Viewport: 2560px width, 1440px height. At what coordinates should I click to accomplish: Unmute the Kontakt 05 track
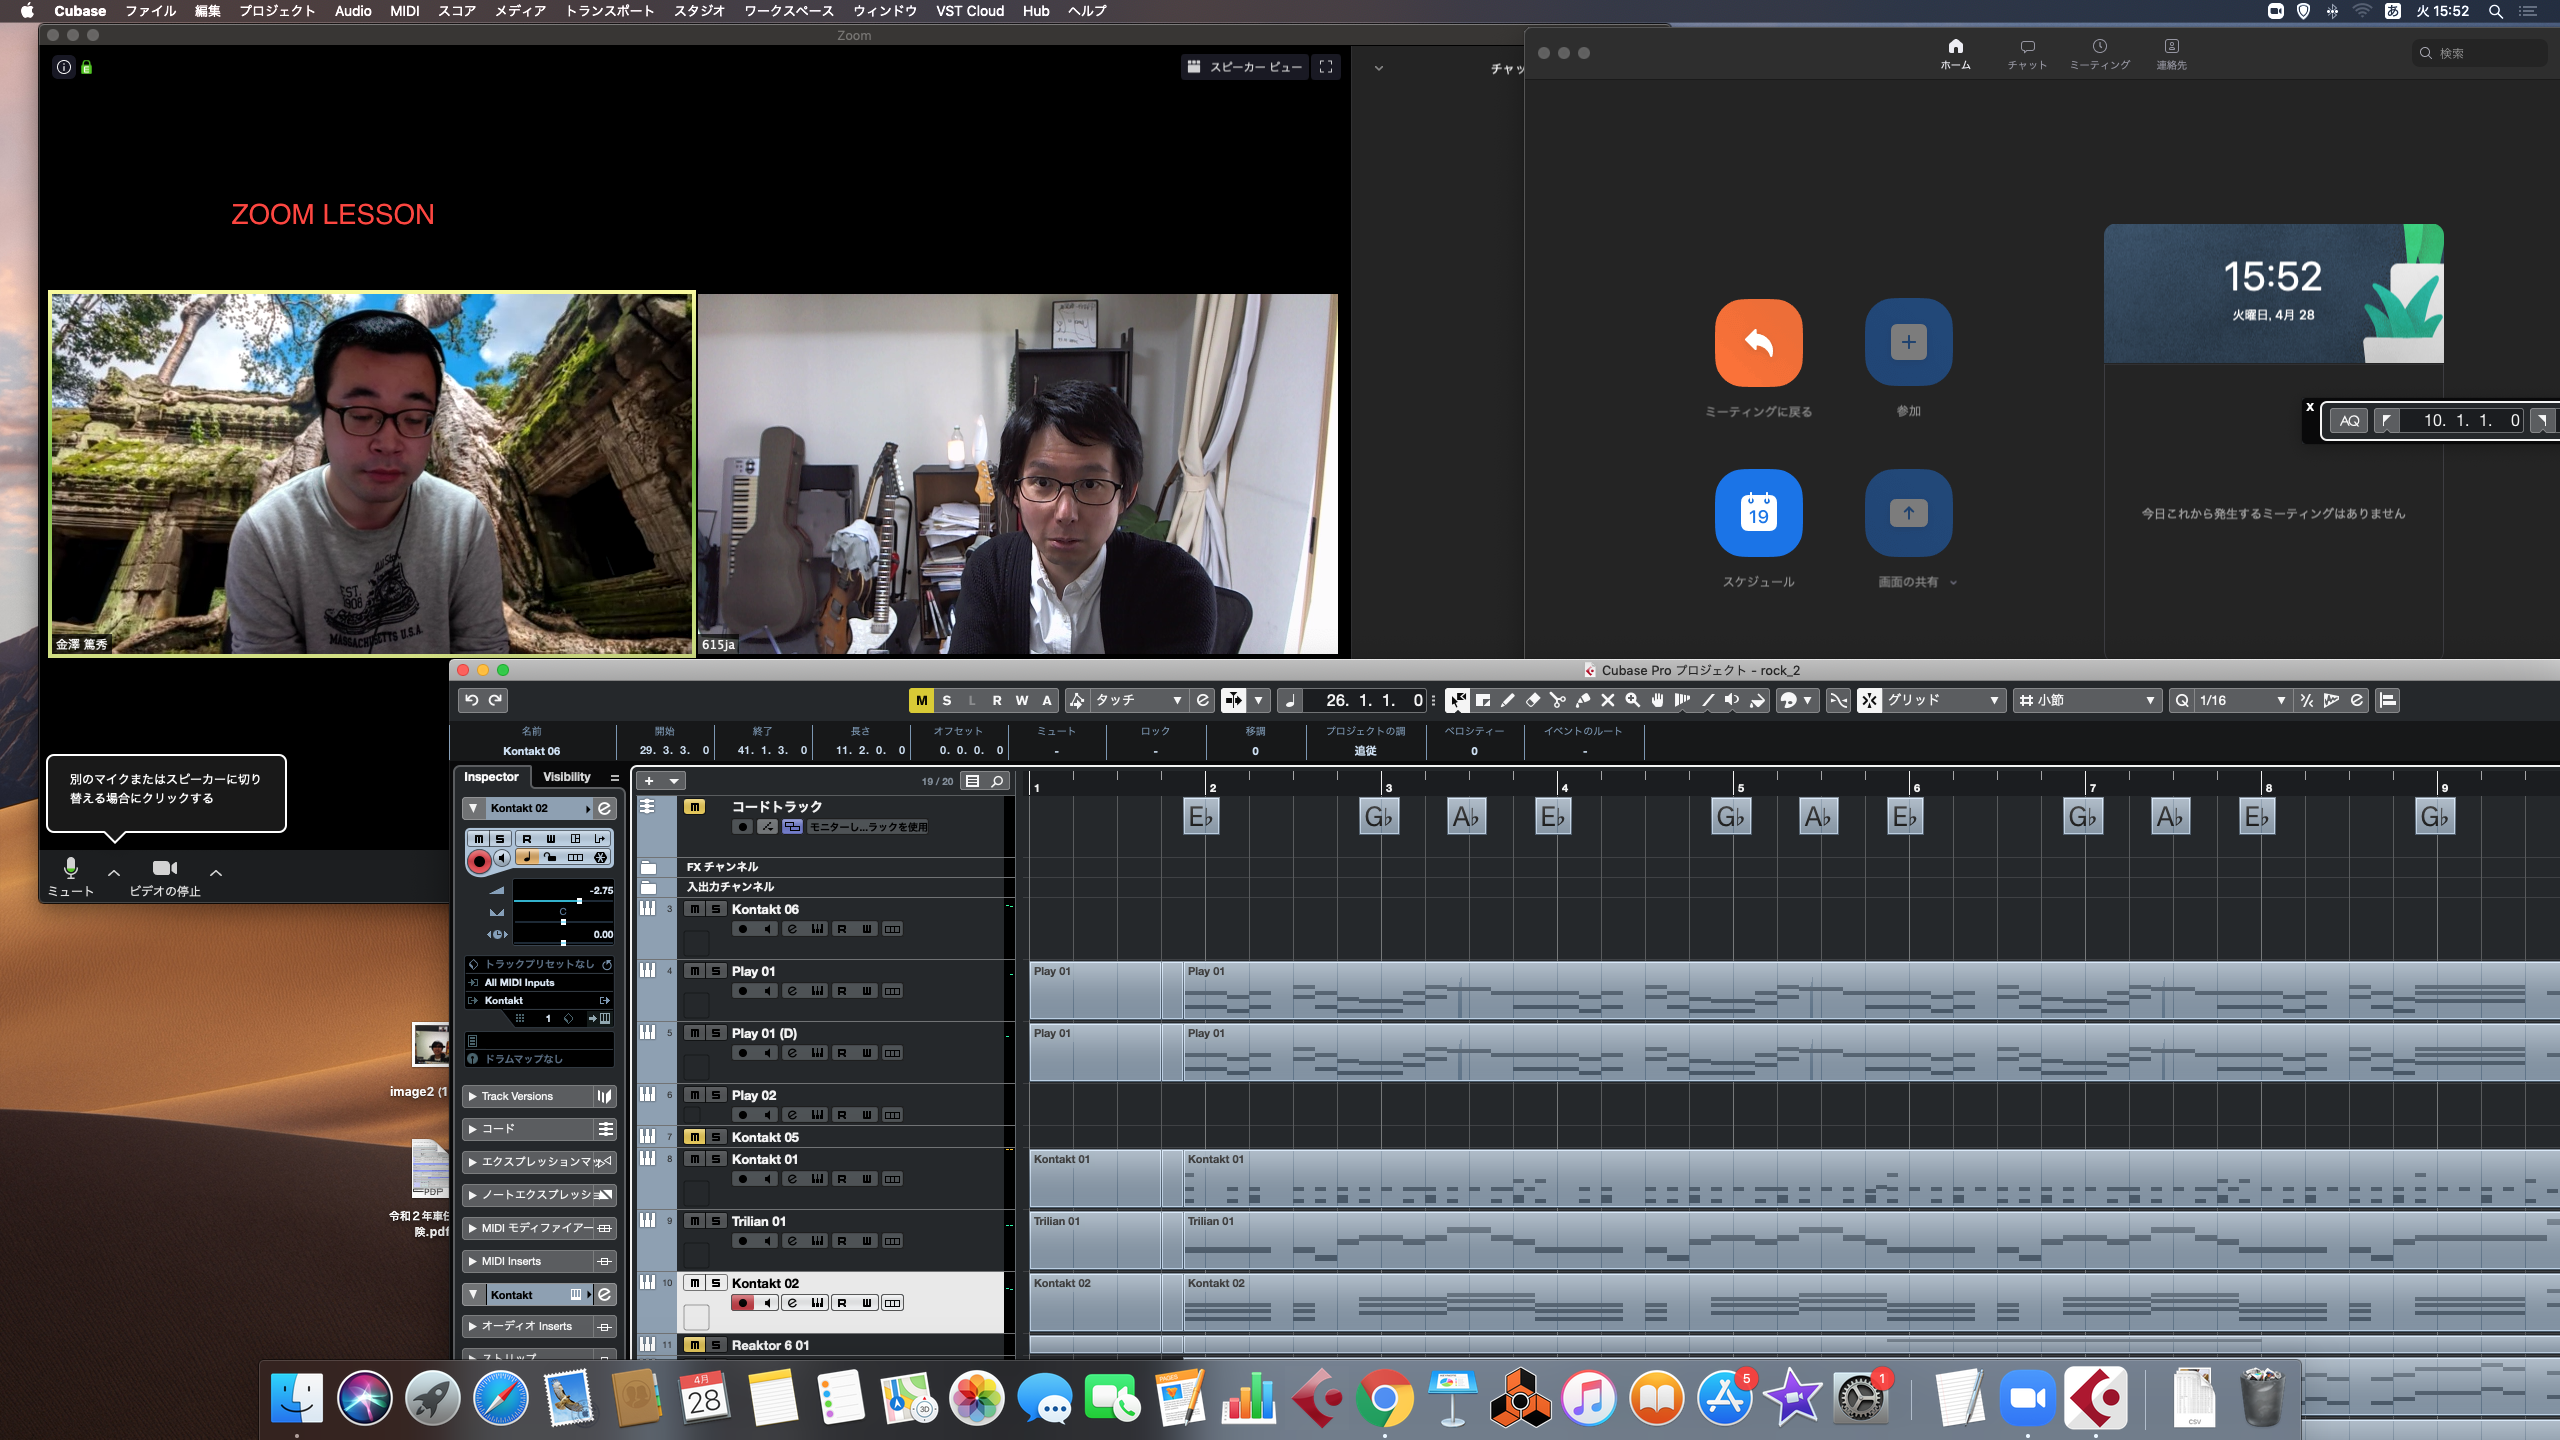694,1137
